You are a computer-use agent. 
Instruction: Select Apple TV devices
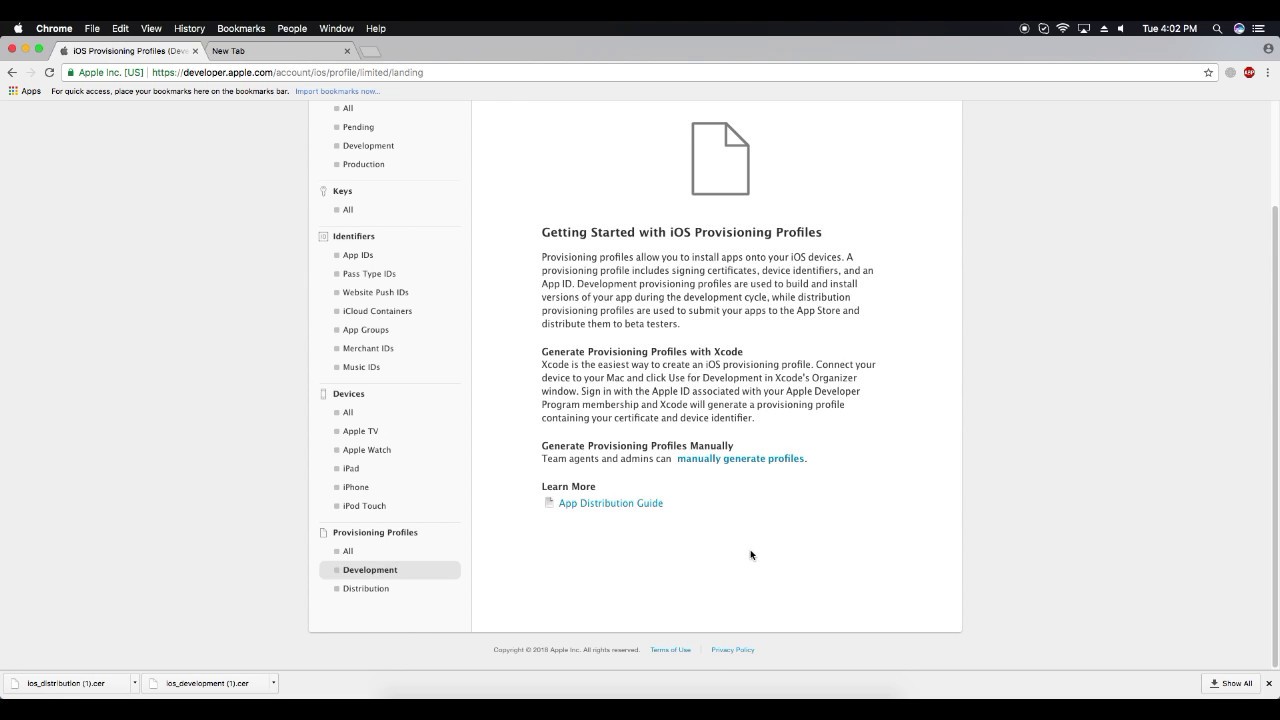point(360,431)
